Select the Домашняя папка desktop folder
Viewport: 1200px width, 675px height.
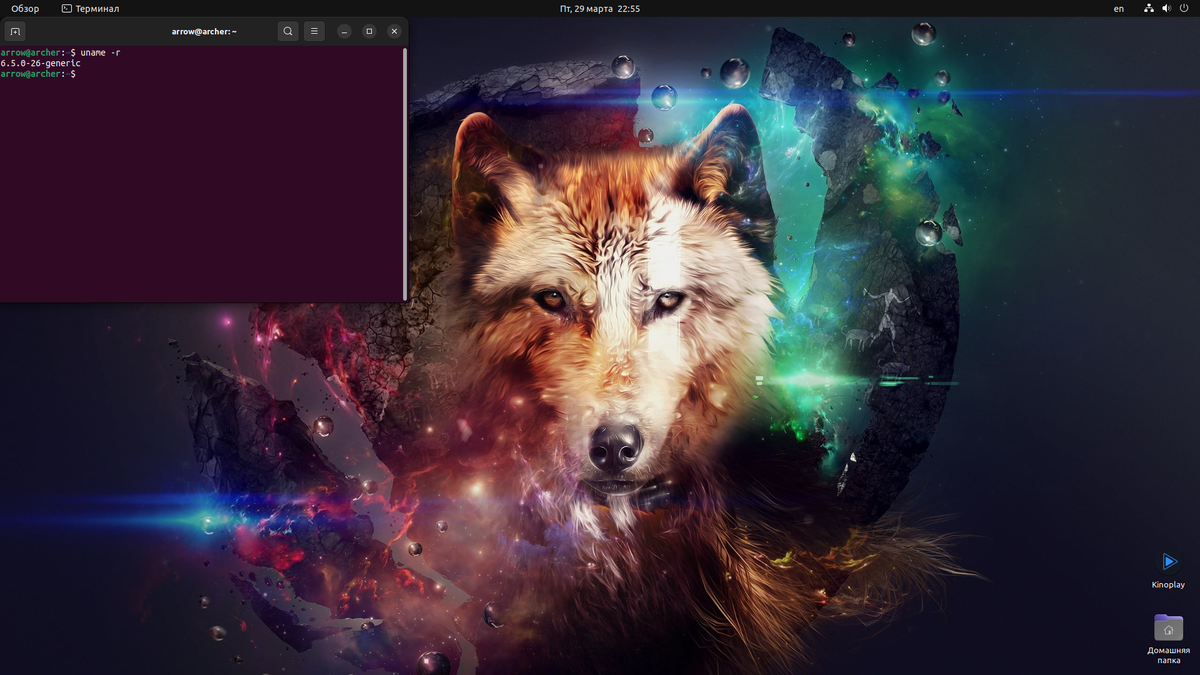click(1168, 639)
